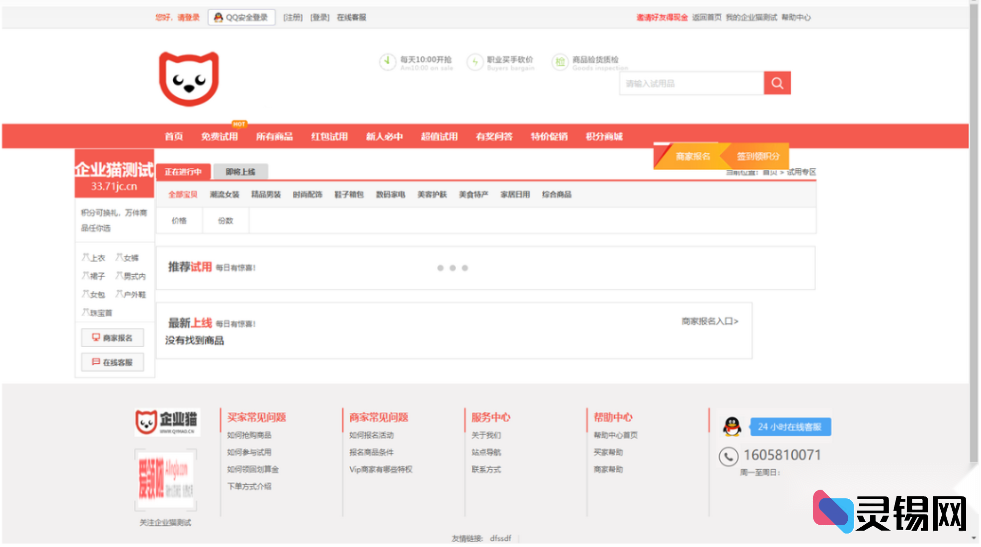981x547 pixels.
Task: Click the sidebar 商家报名 button
Action: (113, 338)
